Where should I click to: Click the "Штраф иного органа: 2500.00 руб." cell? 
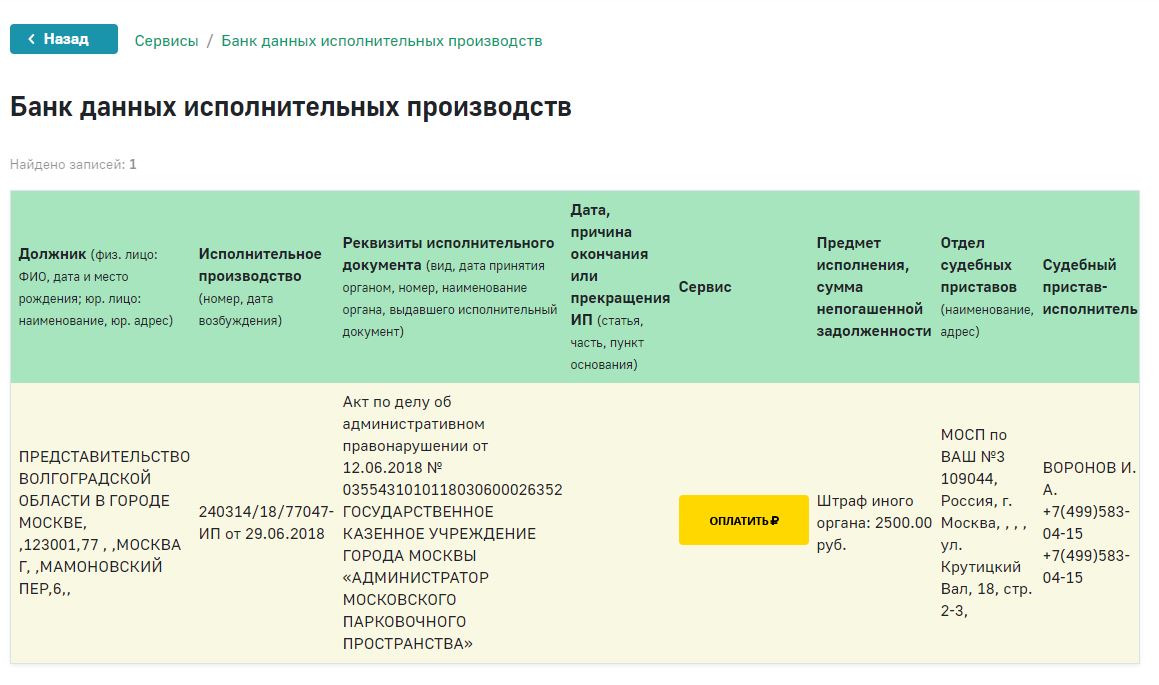873,523
